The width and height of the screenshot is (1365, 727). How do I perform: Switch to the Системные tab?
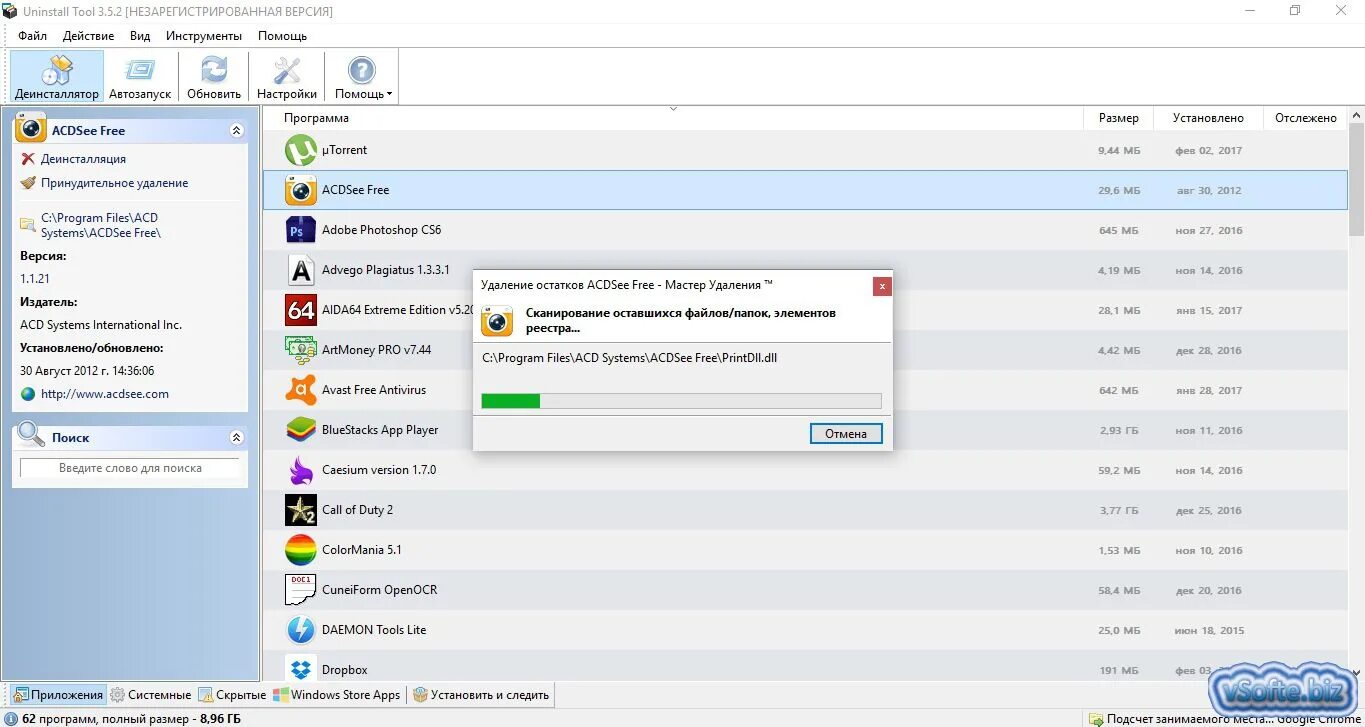click(150, 694)
